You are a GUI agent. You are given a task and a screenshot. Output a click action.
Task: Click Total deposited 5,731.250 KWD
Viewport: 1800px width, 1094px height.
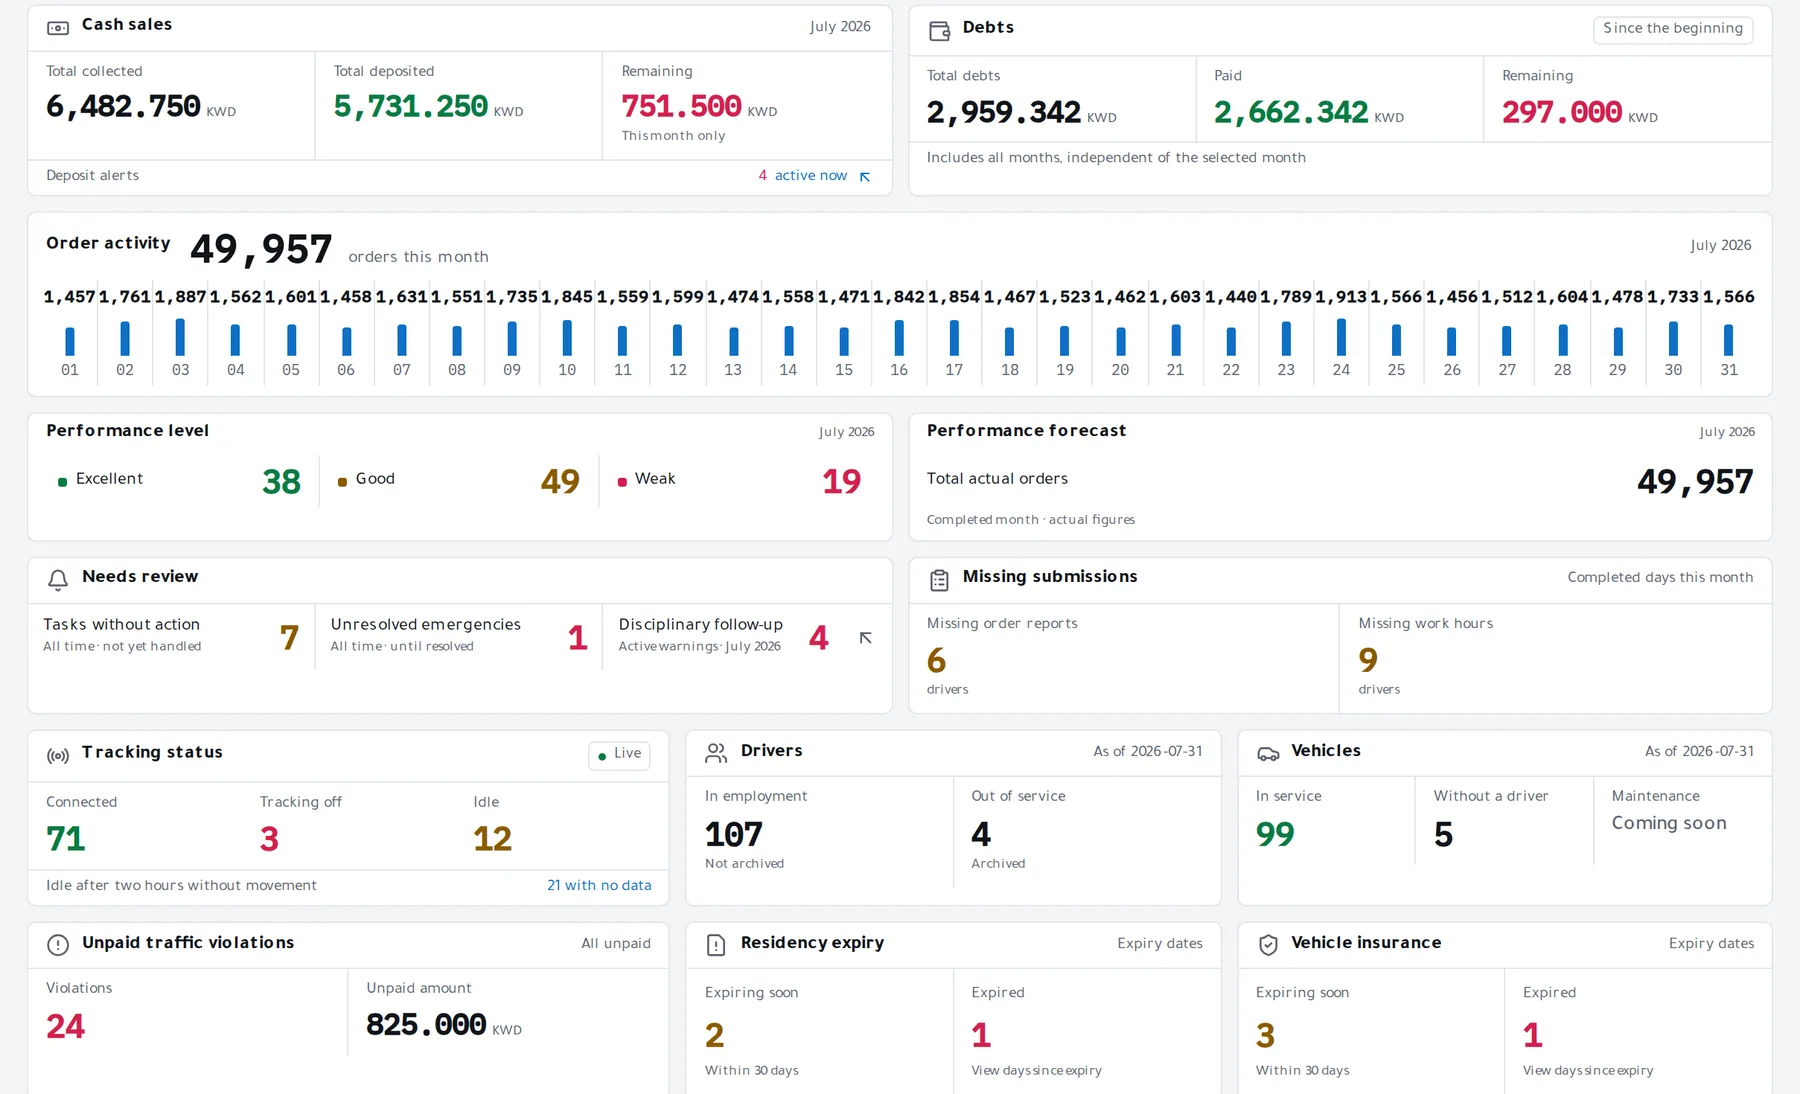pyautogui.click(x=429, y=107)
